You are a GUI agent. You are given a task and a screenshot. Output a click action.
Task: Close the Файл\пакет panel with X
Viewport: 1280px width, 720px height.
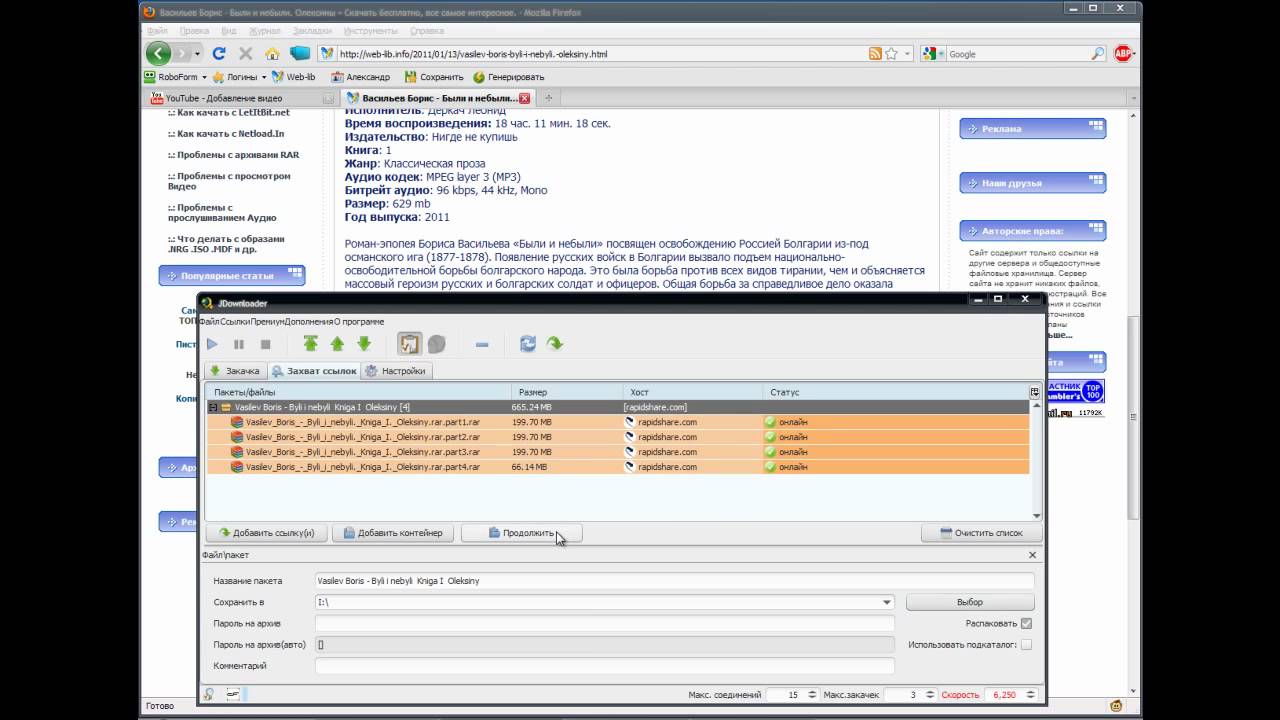(x=1033, y=555)
